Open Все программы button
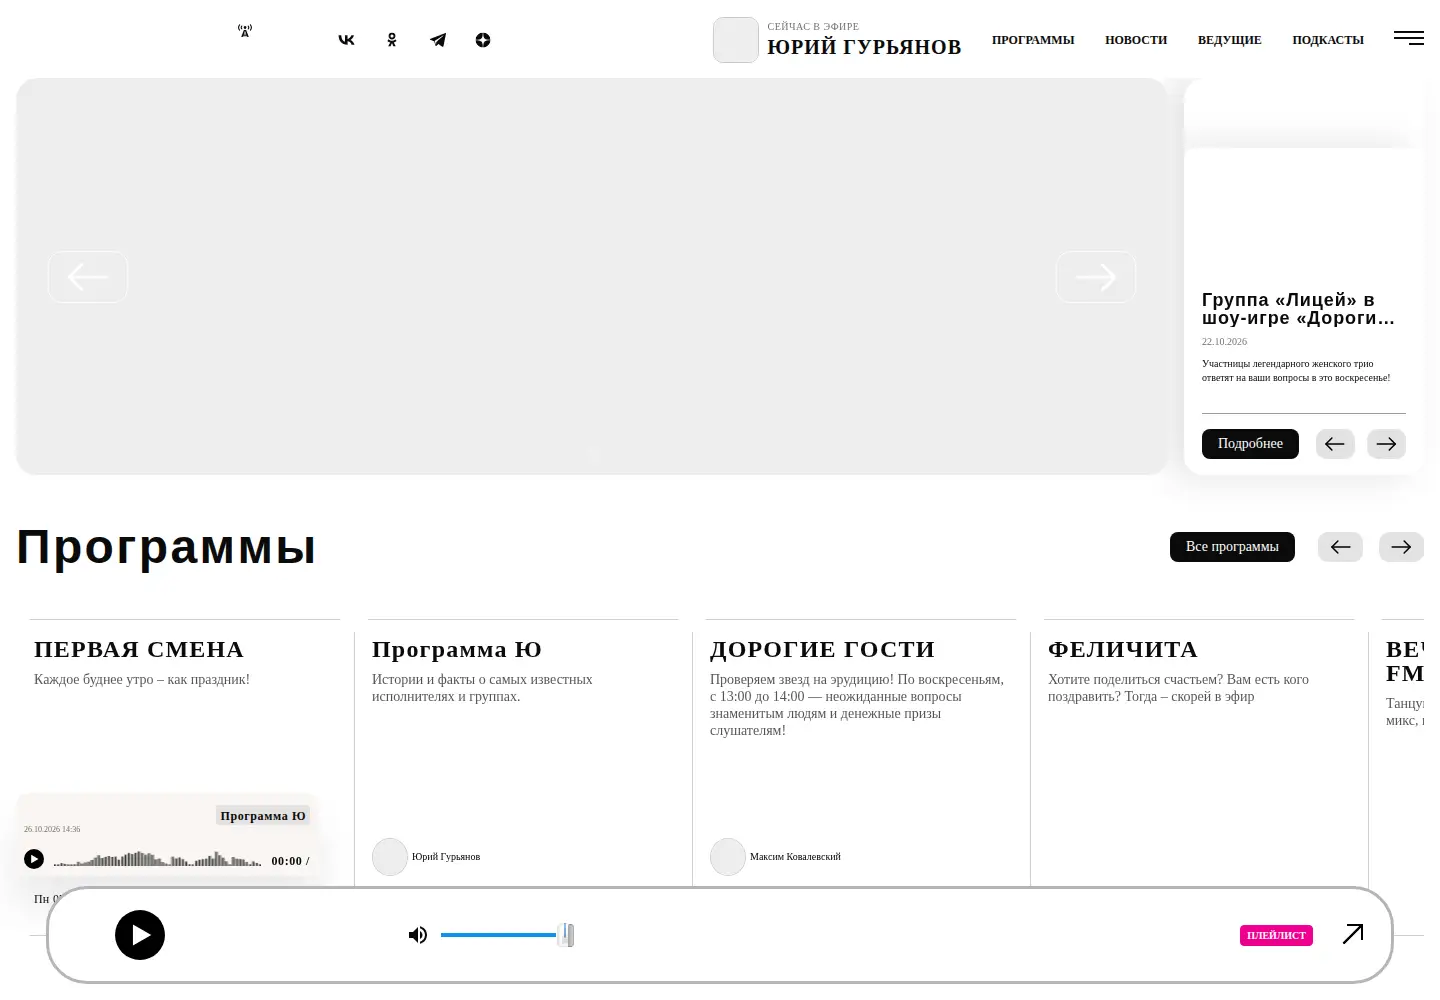This screenshot has width=1440, height=1000. [x=1232, y=547]
